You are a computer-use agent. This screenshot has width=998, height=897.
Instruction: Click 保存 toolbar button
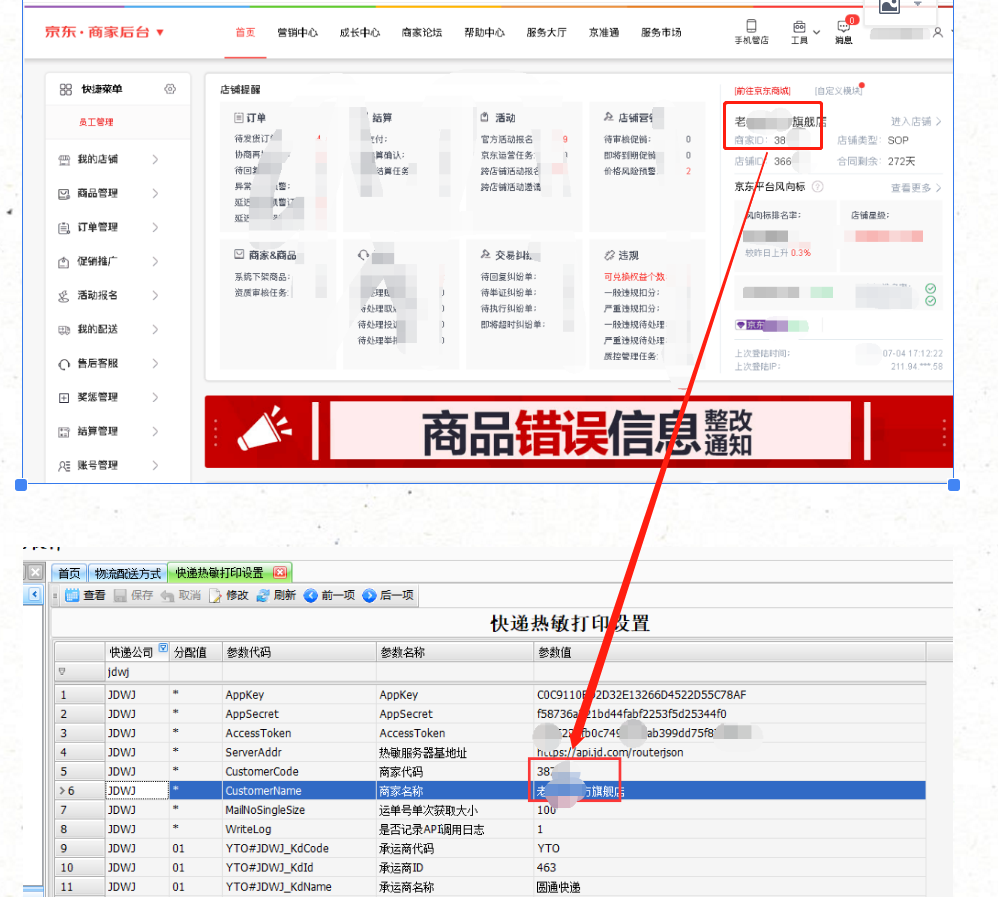click(134, 595)
